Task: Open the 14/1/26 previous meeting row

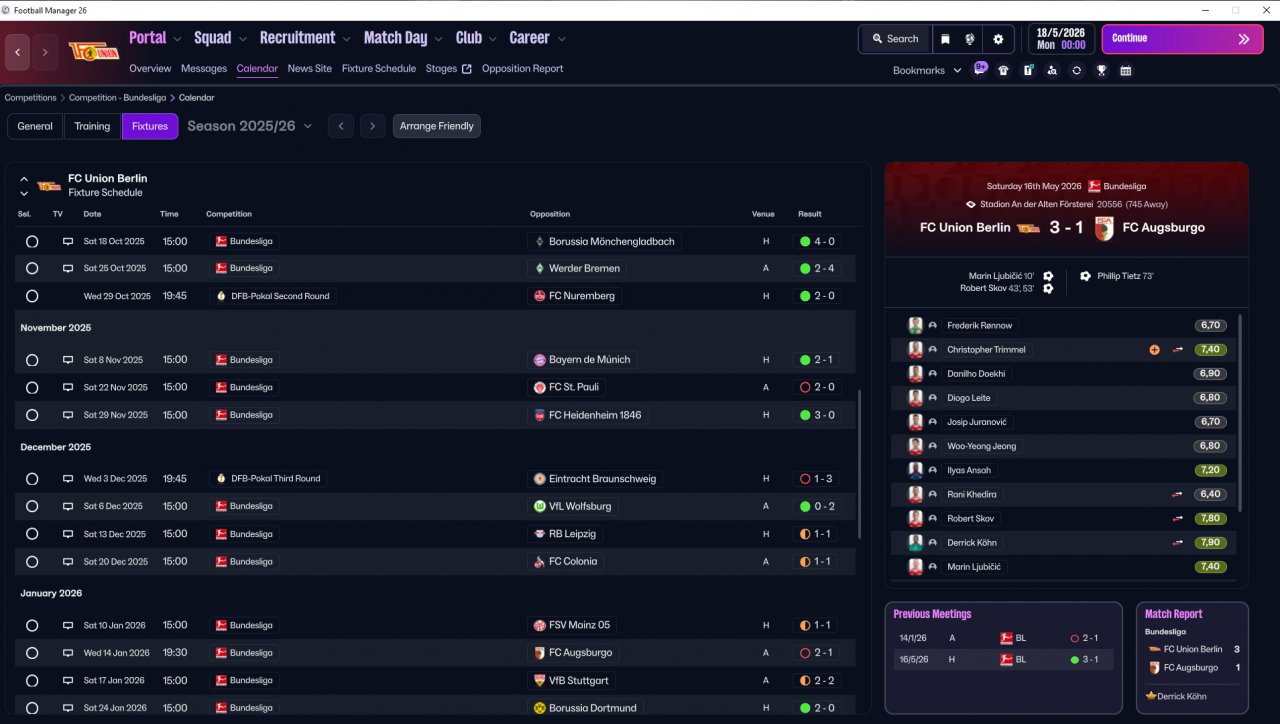Action: click(x=1003, y=638)
